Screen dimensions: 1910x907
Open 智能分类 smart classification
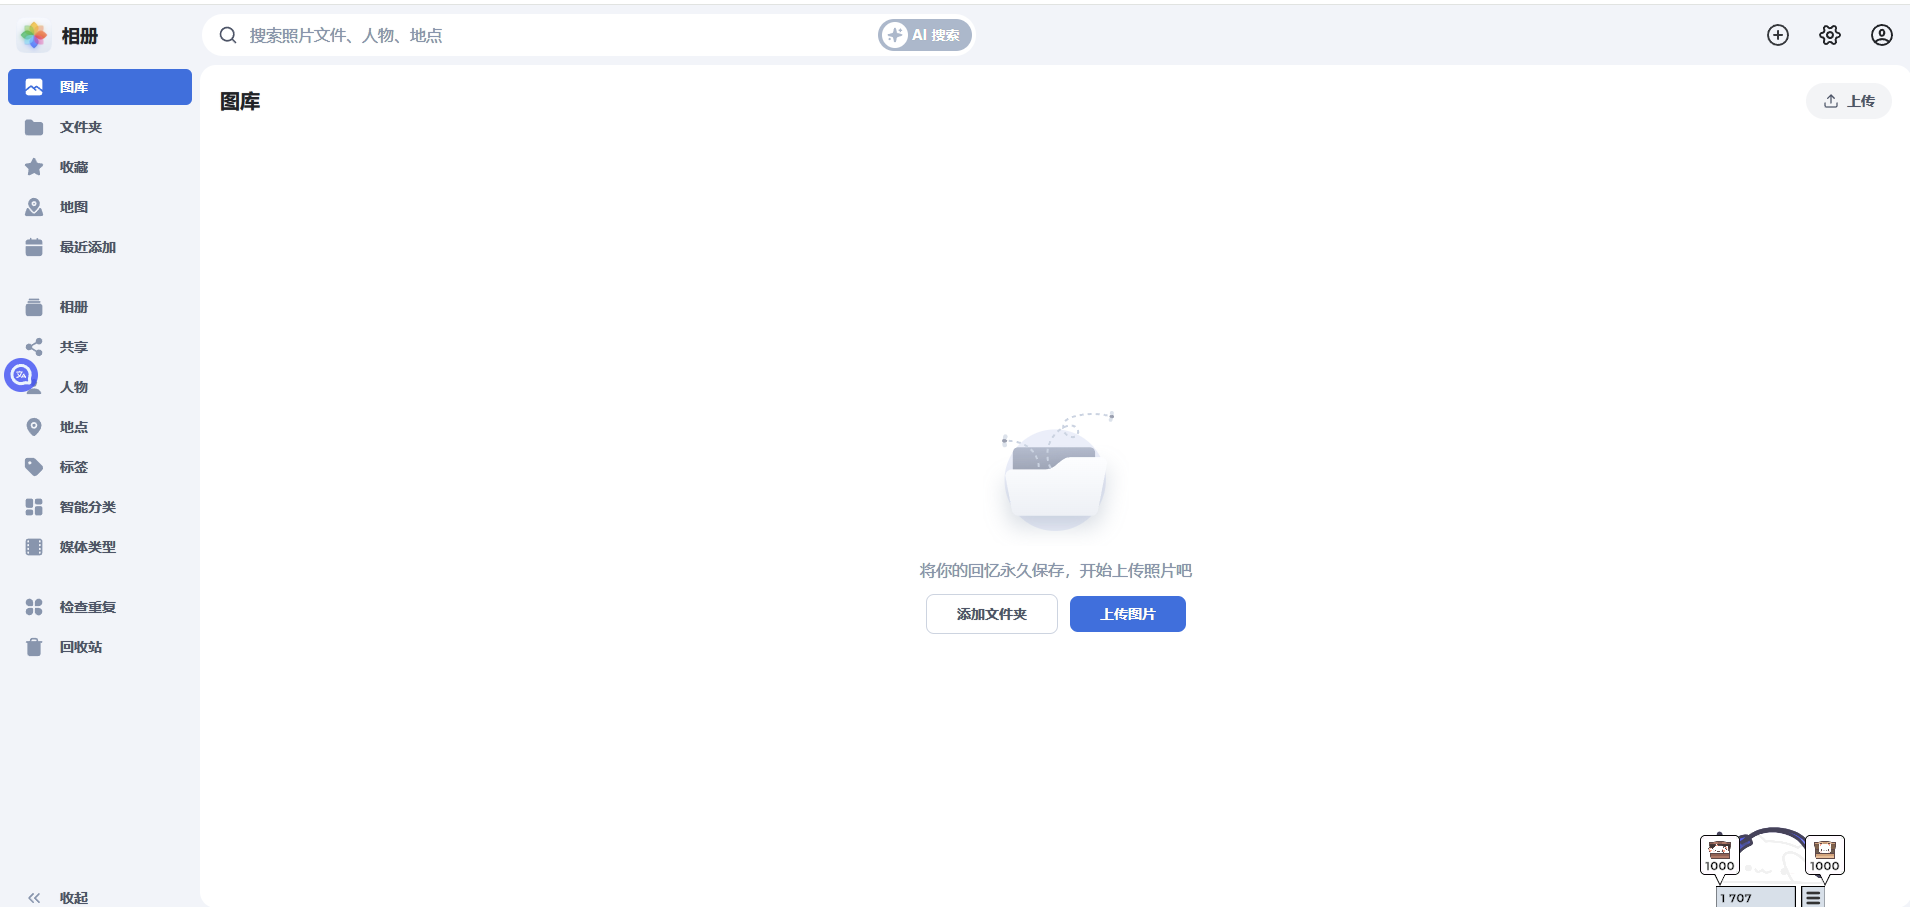coord(86,507)
